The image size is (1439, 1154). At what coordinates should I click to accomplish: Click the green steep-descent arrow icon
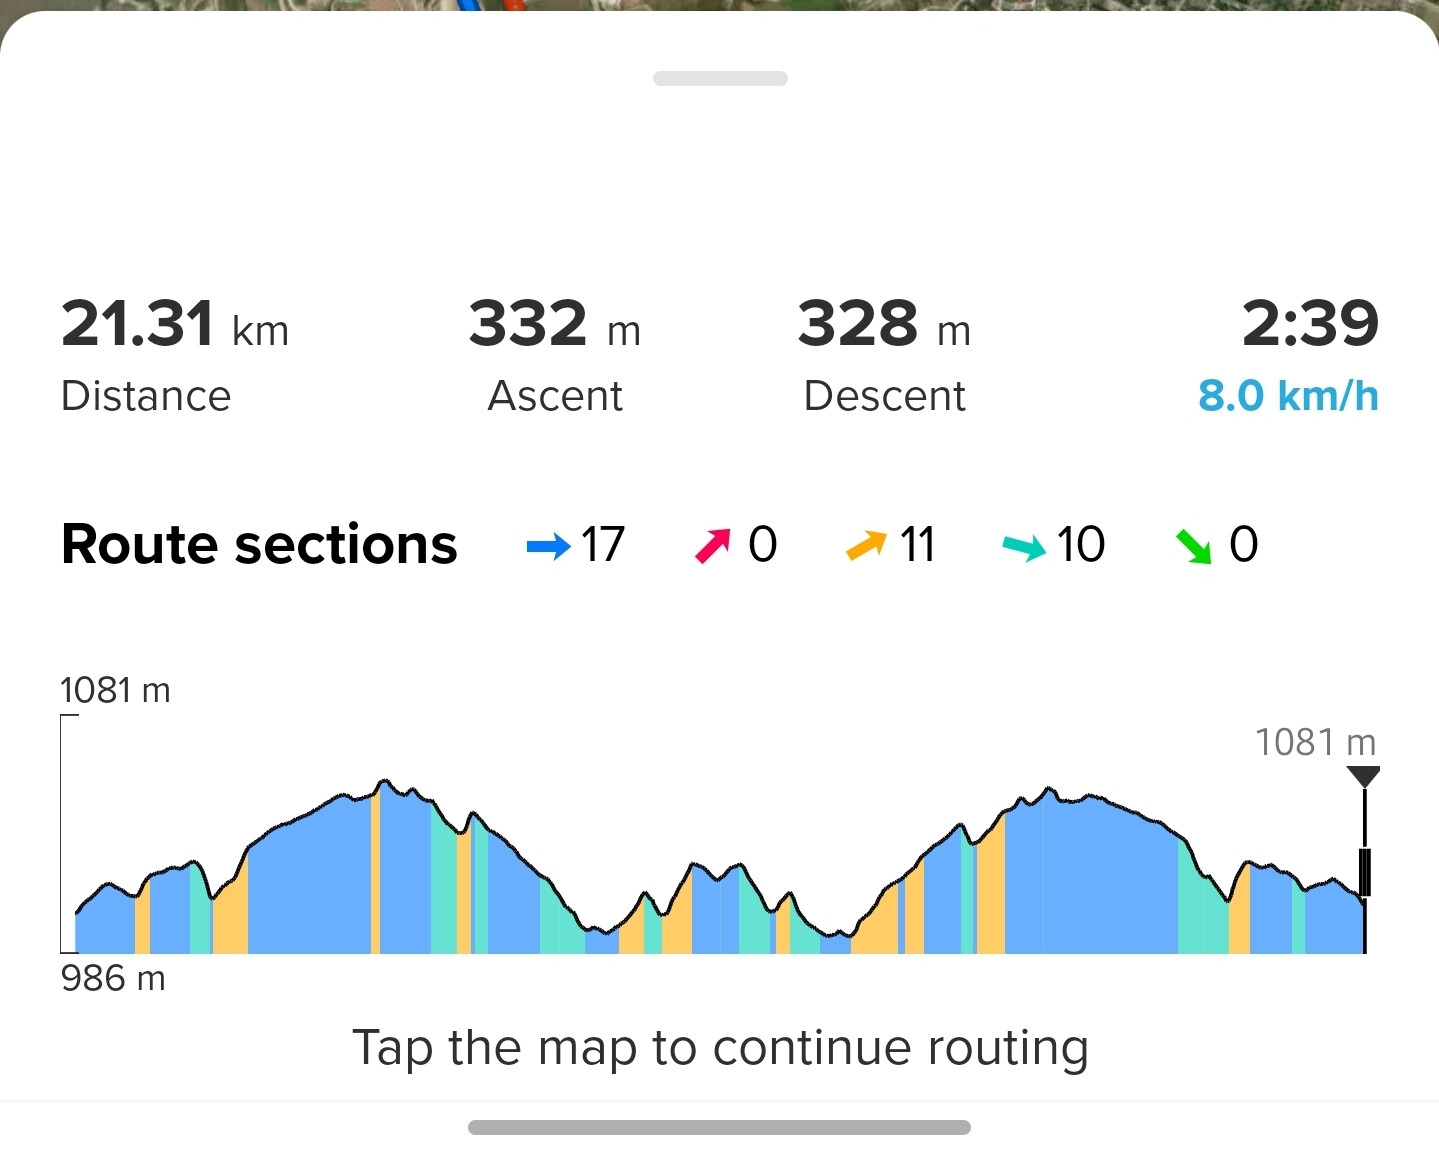point(1193,546)
